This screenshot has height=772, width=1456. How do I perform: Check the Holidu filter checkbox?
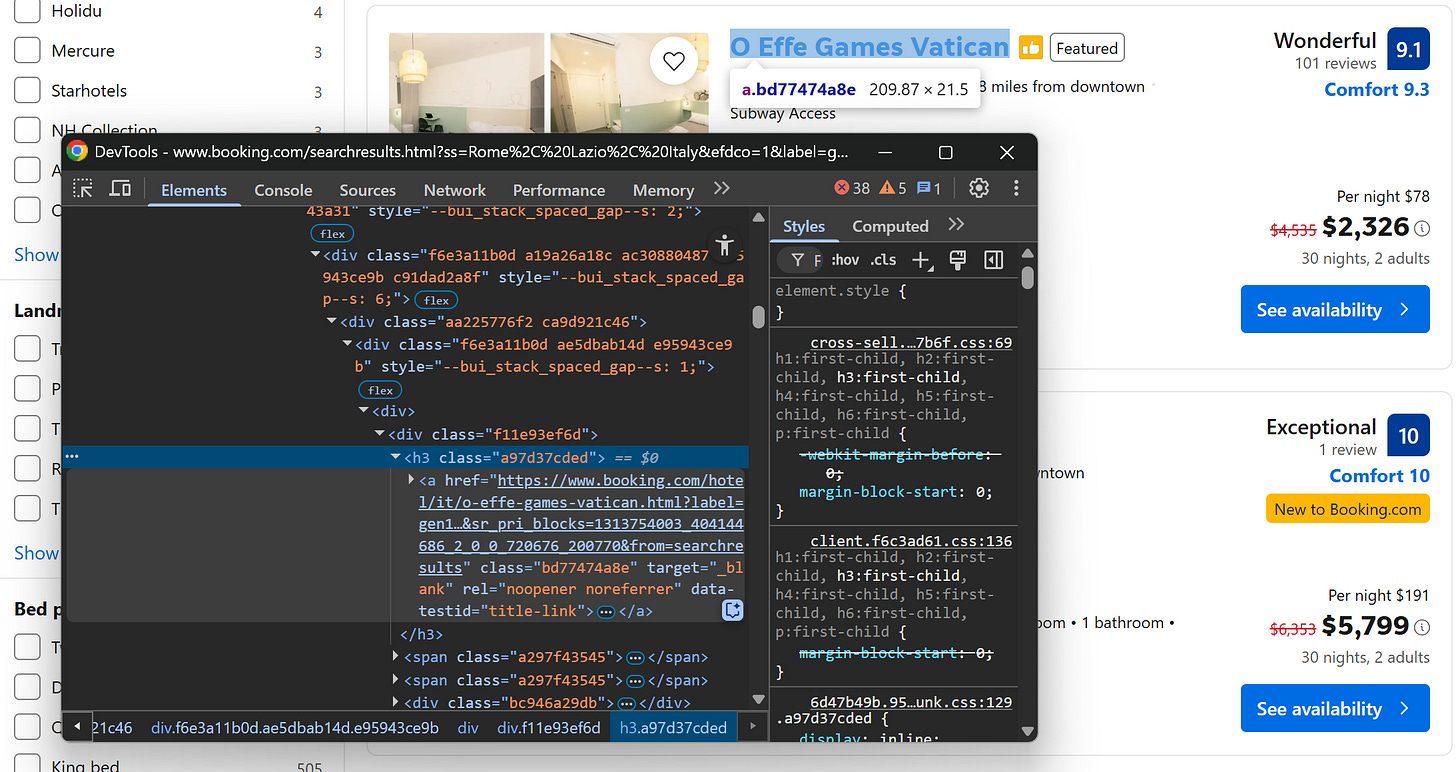tap(27, 12)
